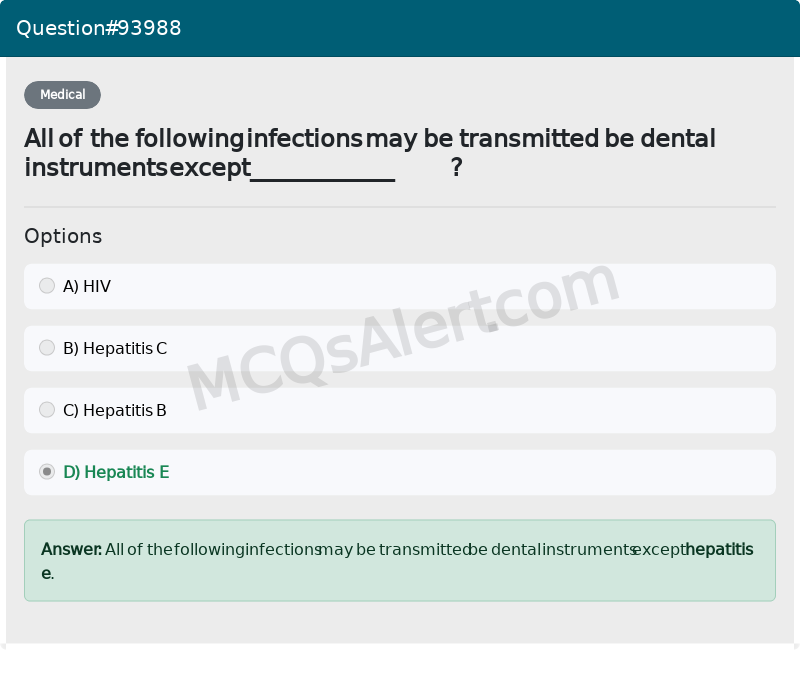
Task: Select the Hepatitis C radio button
Action: [47, 348]
